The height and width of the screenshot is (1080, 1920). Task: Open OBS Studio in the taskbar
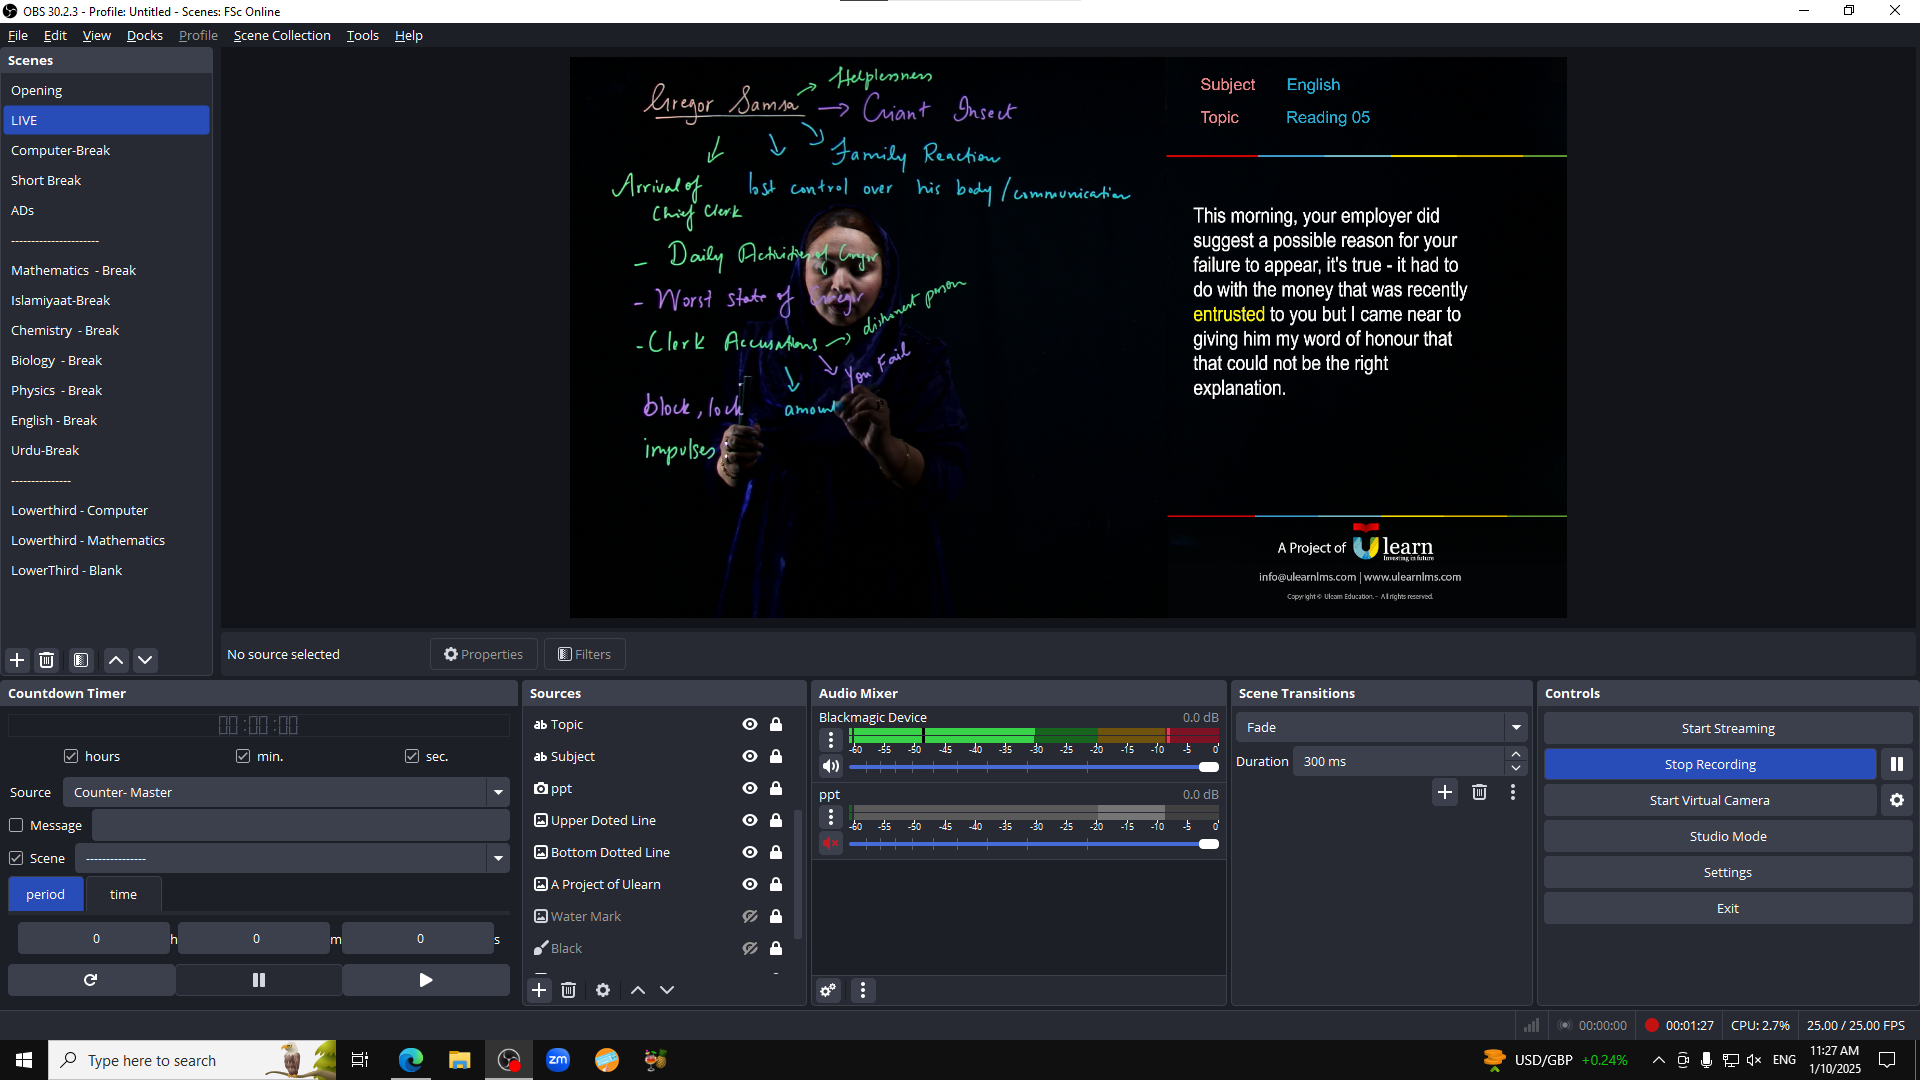pyautogui.click(x=509, y=1060)
